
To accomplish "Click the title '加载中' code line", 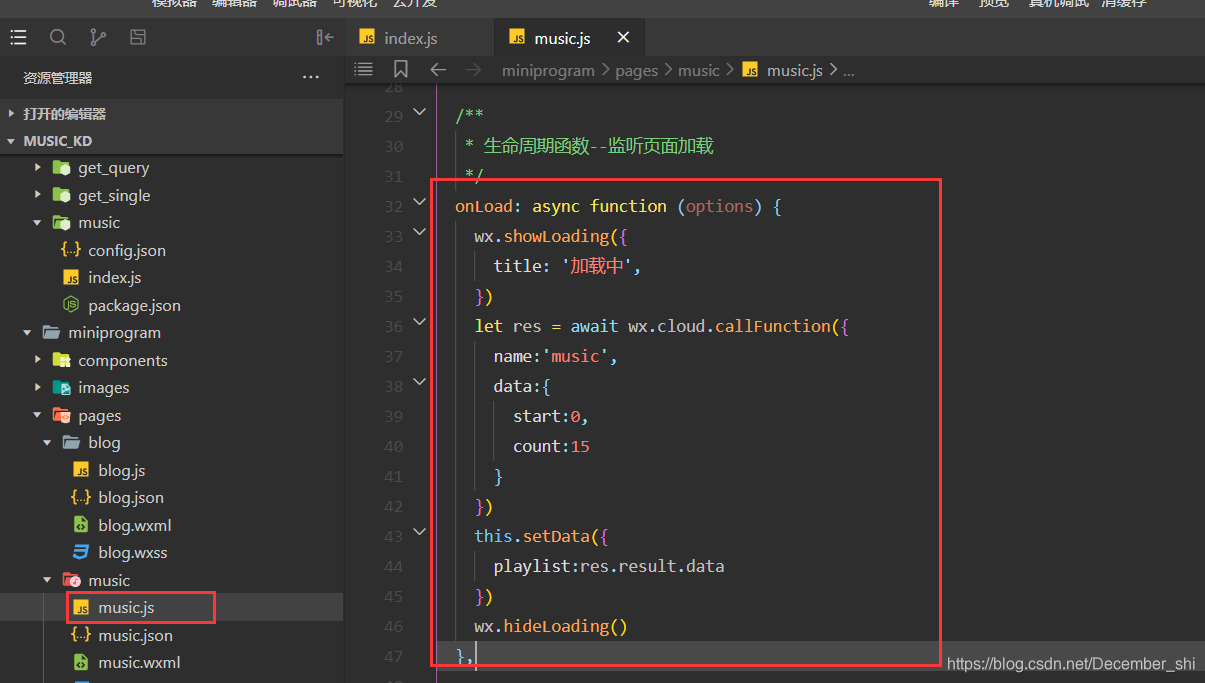I will tap(567, 266).
